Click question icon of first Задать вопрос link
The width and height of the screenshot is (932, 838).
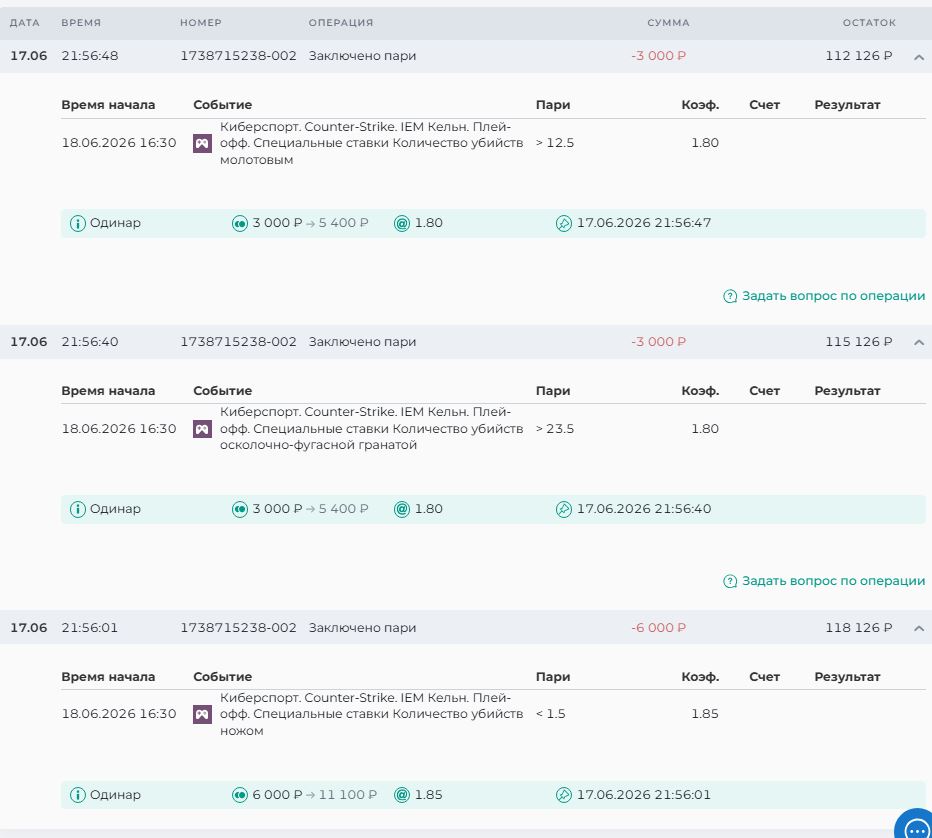(730, 296)
